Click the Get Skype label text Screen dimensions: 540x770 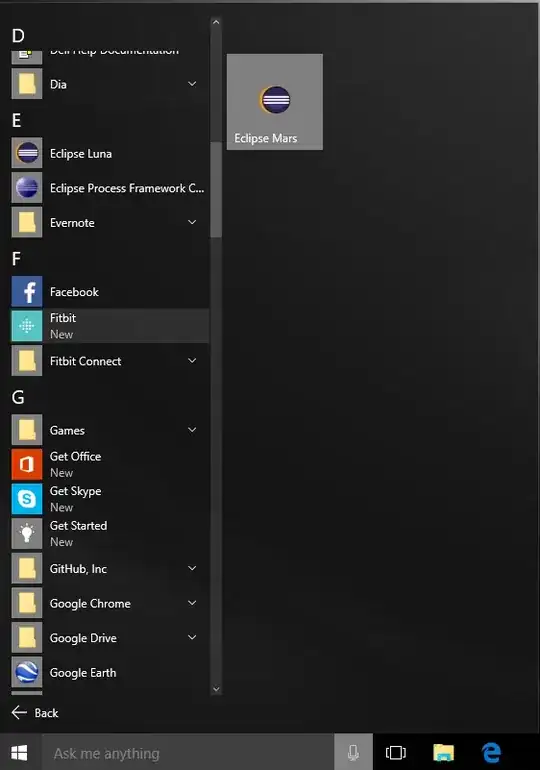[76, 491]
